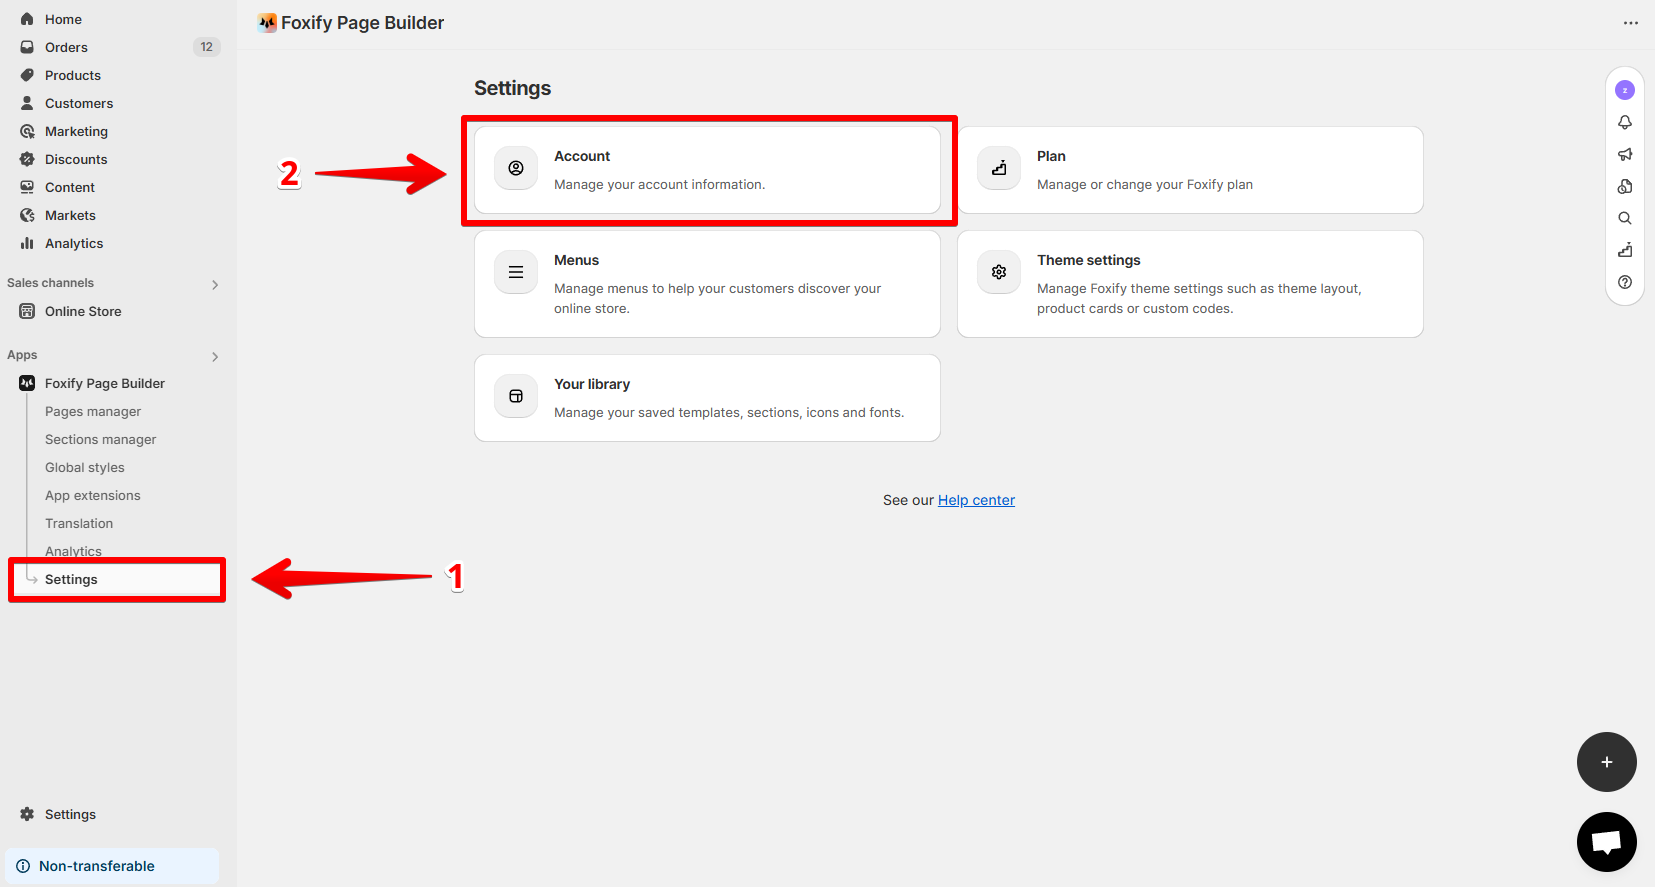
Task: Open the Account settings card
Action: [707, 170]
